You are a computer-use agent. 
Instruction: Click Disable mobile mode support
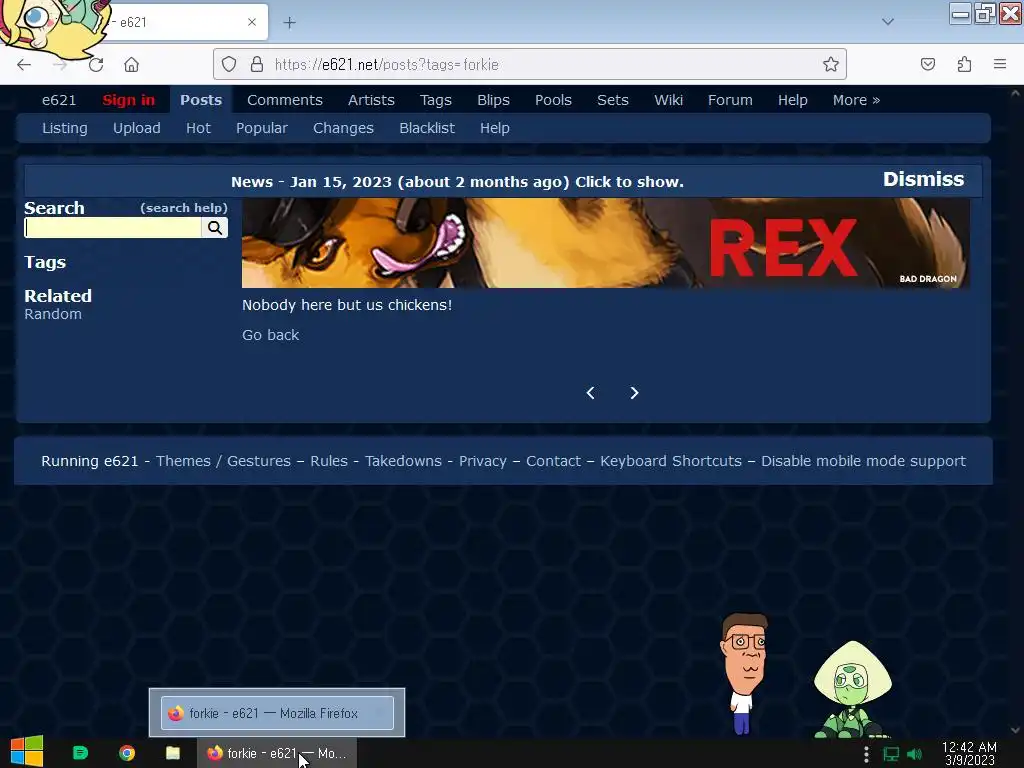pyautogui.click(x=863, y=460)
